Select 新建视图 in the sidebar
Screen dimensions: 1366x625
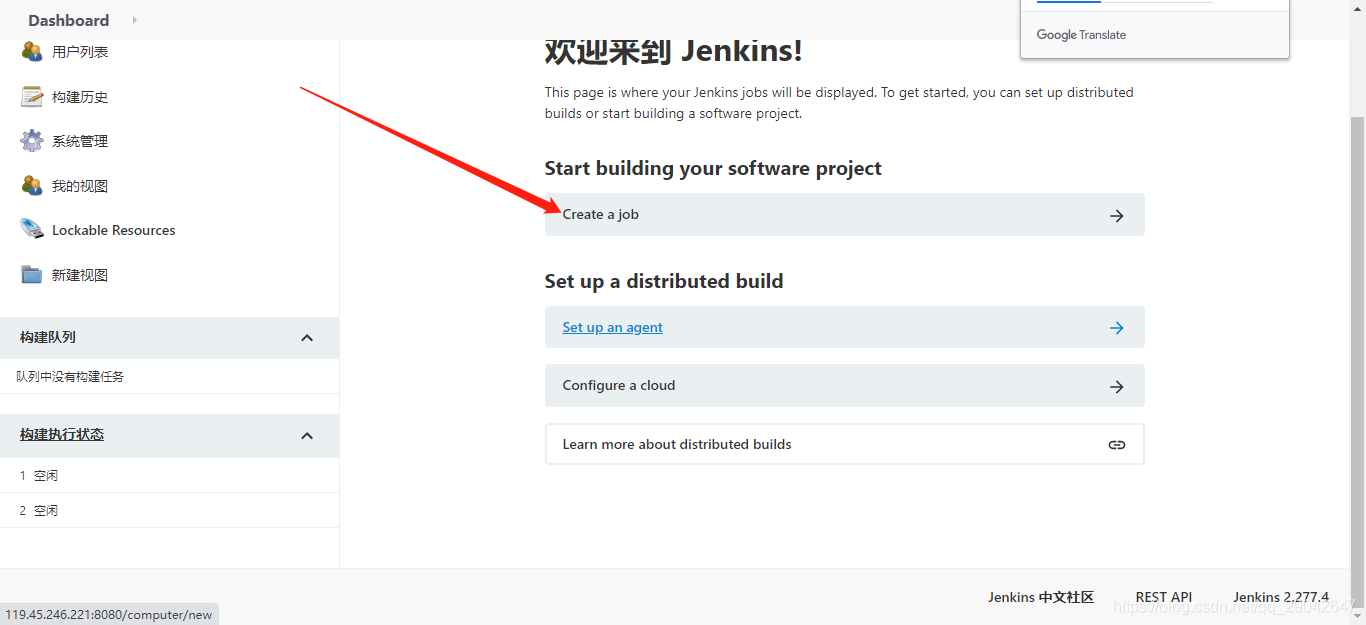coord(80,275)
